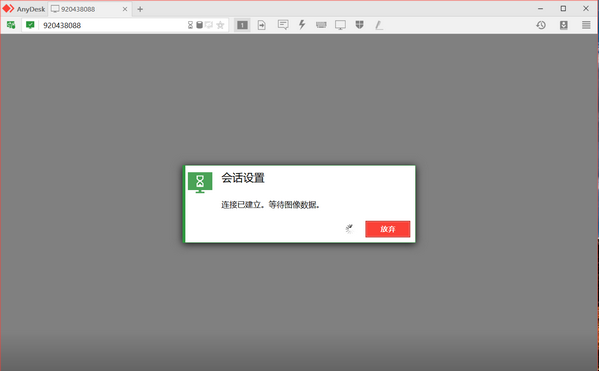Open the whiteboard pen icon

click(x=379, y=25)
